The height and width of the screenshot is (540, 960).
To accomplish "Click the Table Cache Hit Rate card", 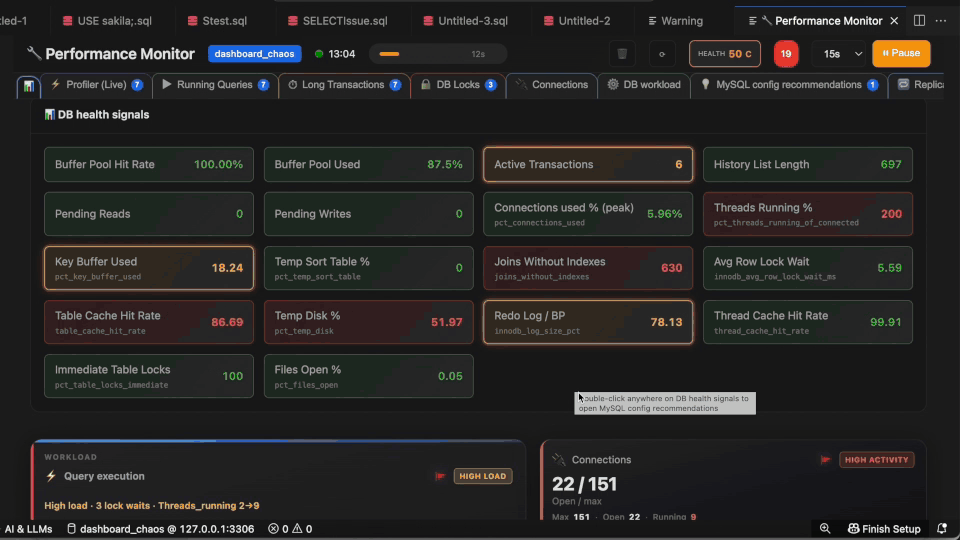I will pyautogui.click(x=149, y=322).
